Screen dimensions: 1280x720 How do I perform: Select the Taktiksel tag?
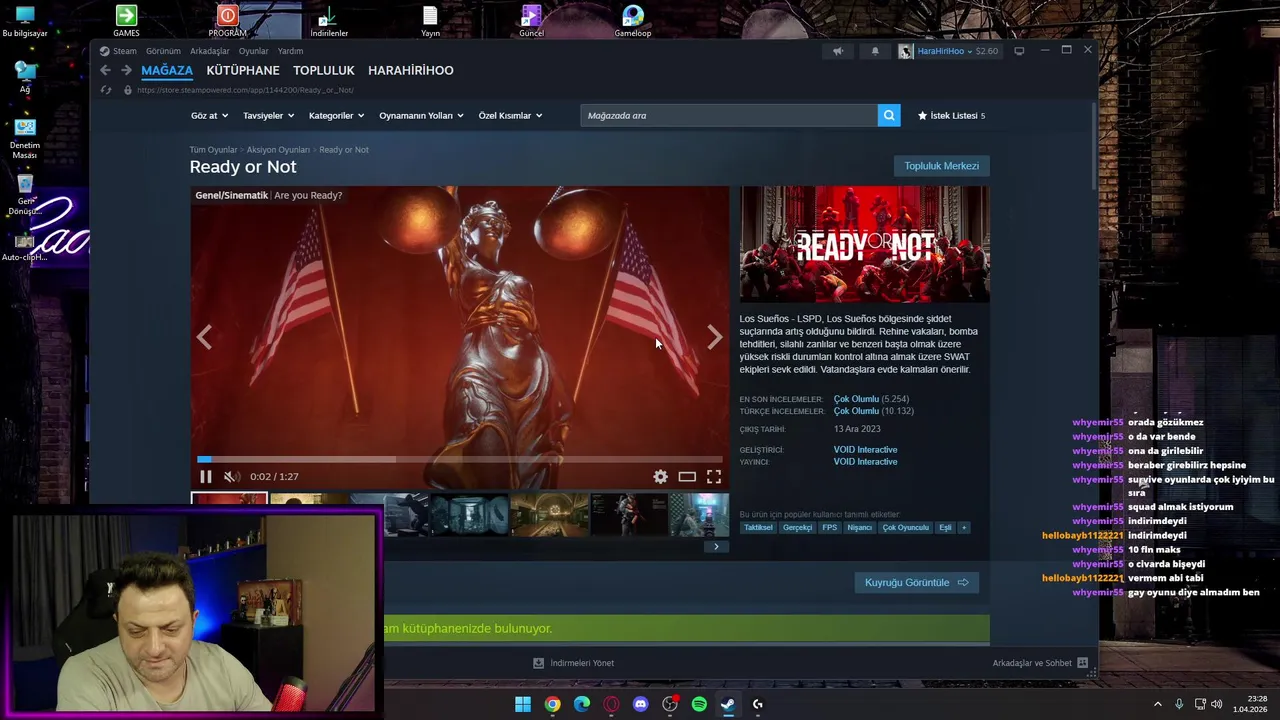pyautogui.click(x=758, y=527)
